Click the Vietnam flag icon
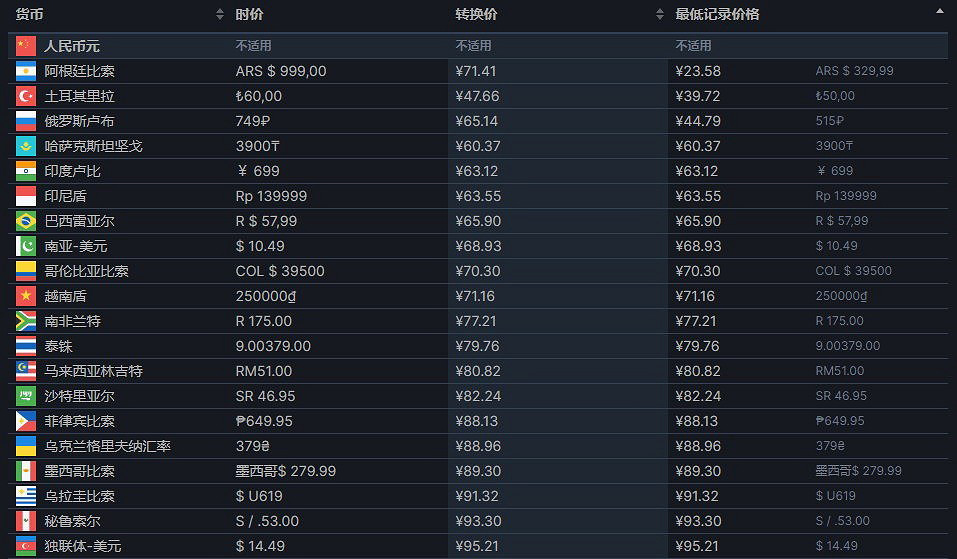This screenshot has height=559, width=957. coord(26,296)
